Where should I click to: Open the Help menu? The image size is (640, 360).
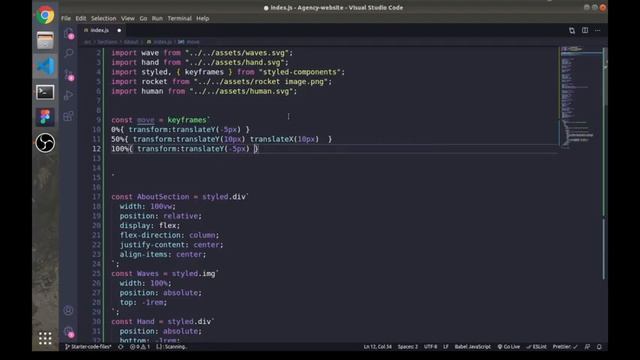coord(202,18)
